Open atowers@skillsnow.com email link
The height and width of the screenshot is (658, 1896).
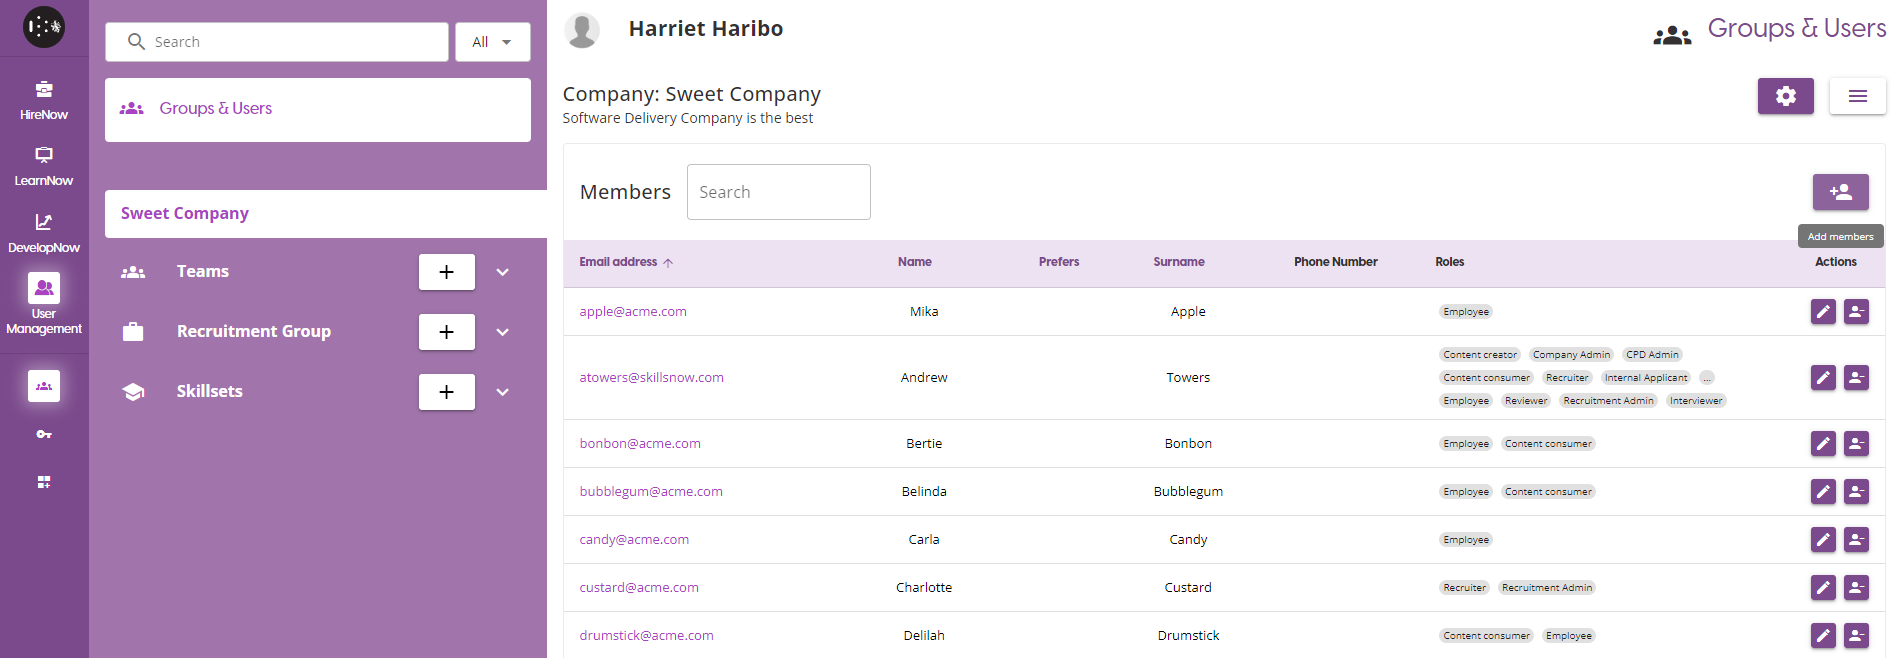[651, 378]
